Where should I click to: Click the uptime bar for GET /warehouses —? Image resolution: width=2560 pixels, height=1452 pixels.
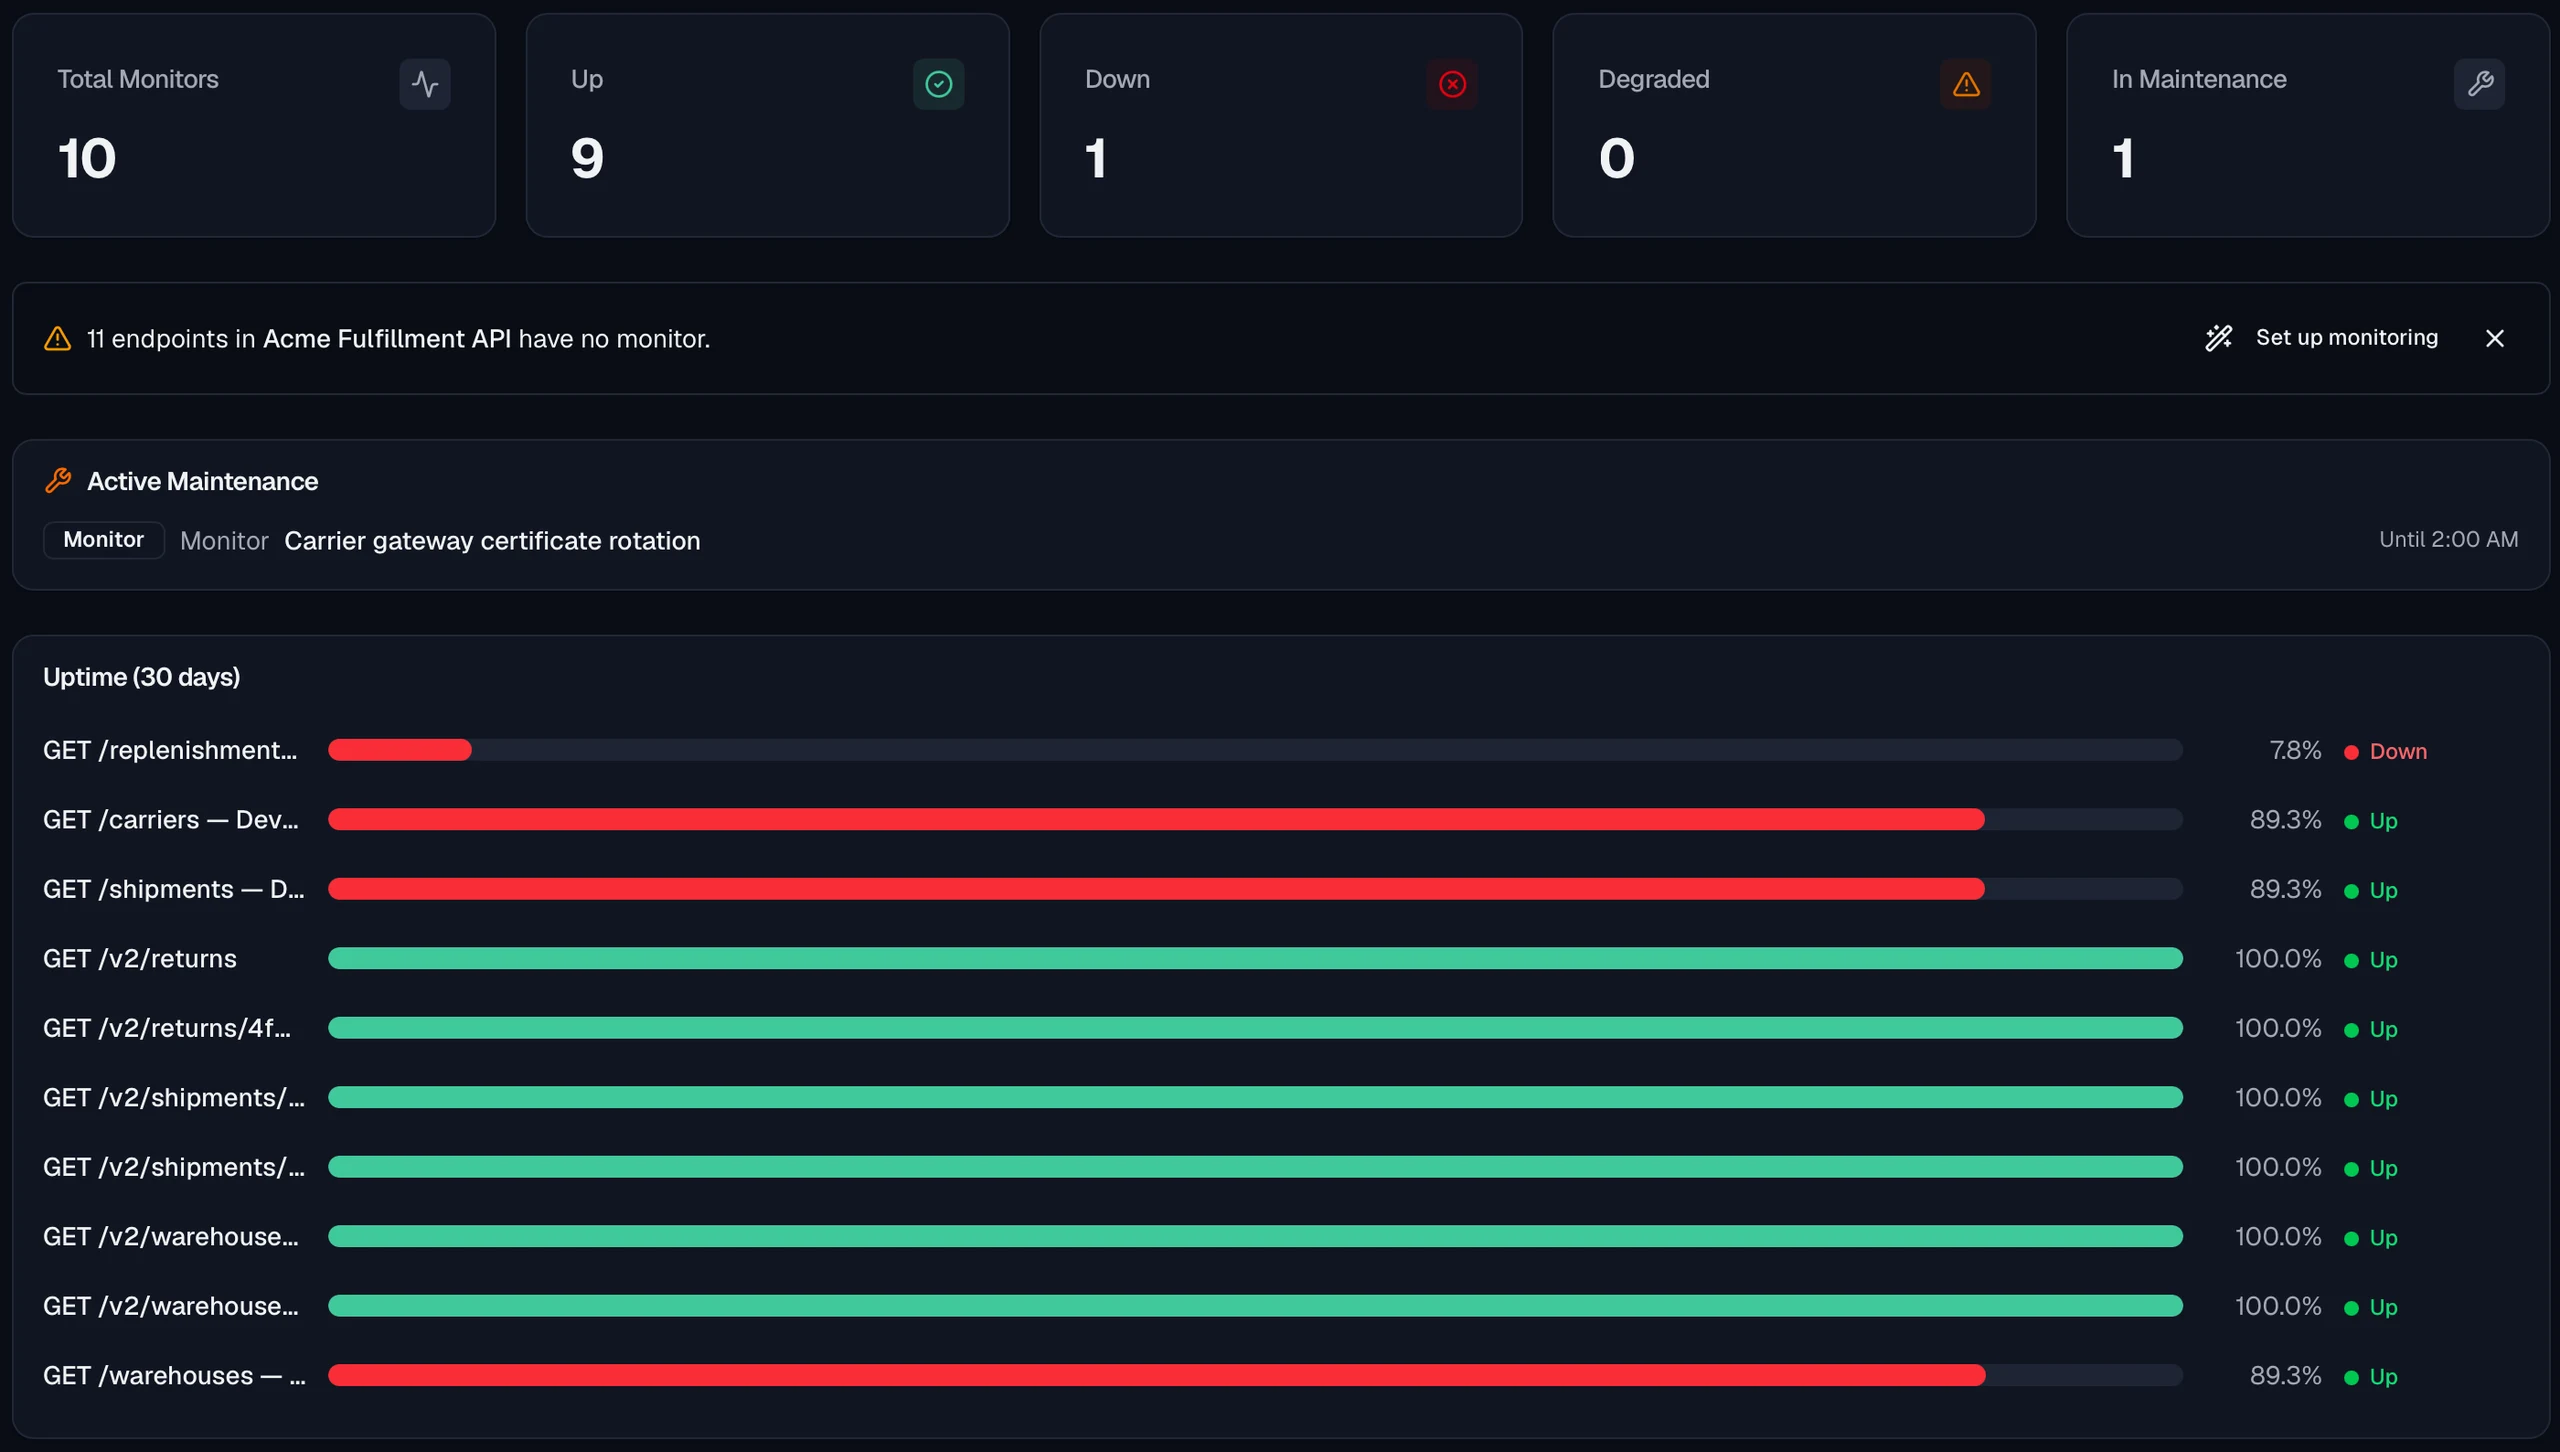point(1255,1376)
